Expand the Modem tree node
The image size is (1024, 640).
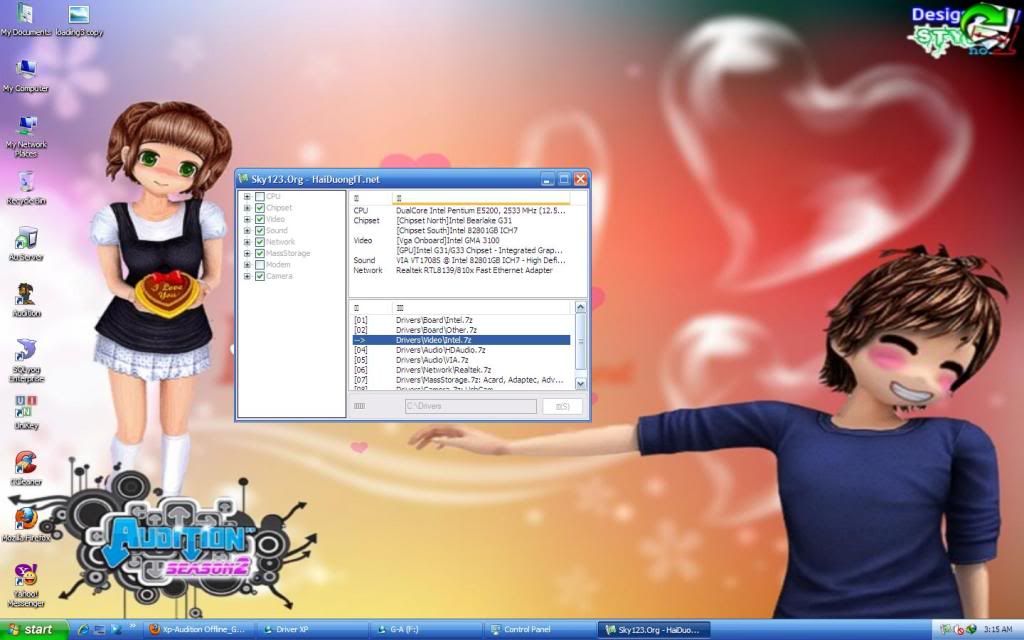[247, 265]
